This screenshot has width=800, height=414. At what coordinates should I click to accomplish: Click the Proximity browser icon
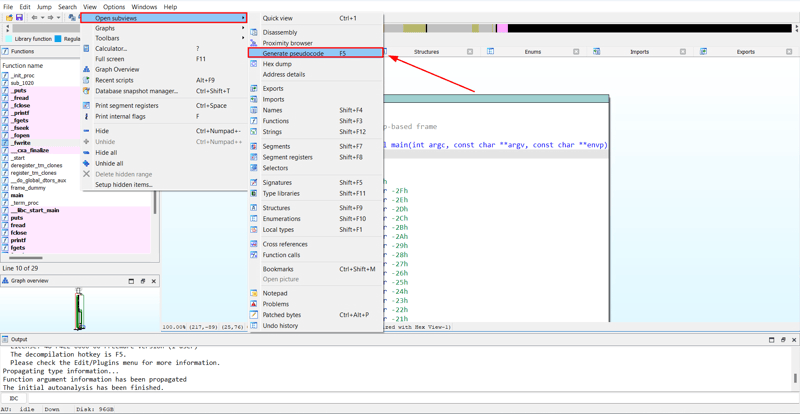[254, 43]
